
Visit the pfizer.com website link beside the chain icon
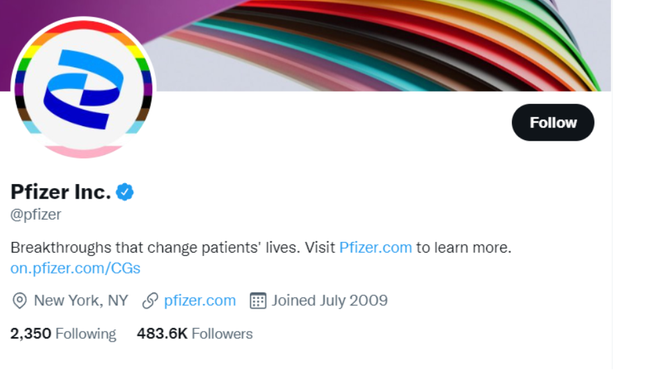(200, 301)
